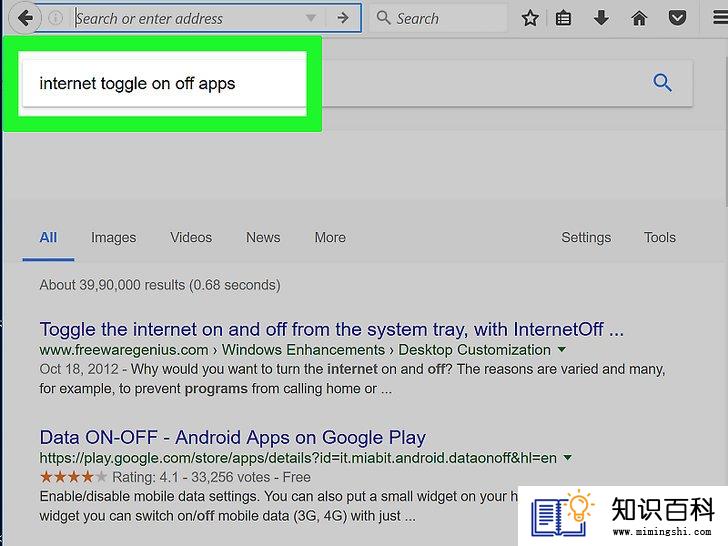This screenshot has height=546, width=728.
Task: Open search Settings
Action: [586, 237]
